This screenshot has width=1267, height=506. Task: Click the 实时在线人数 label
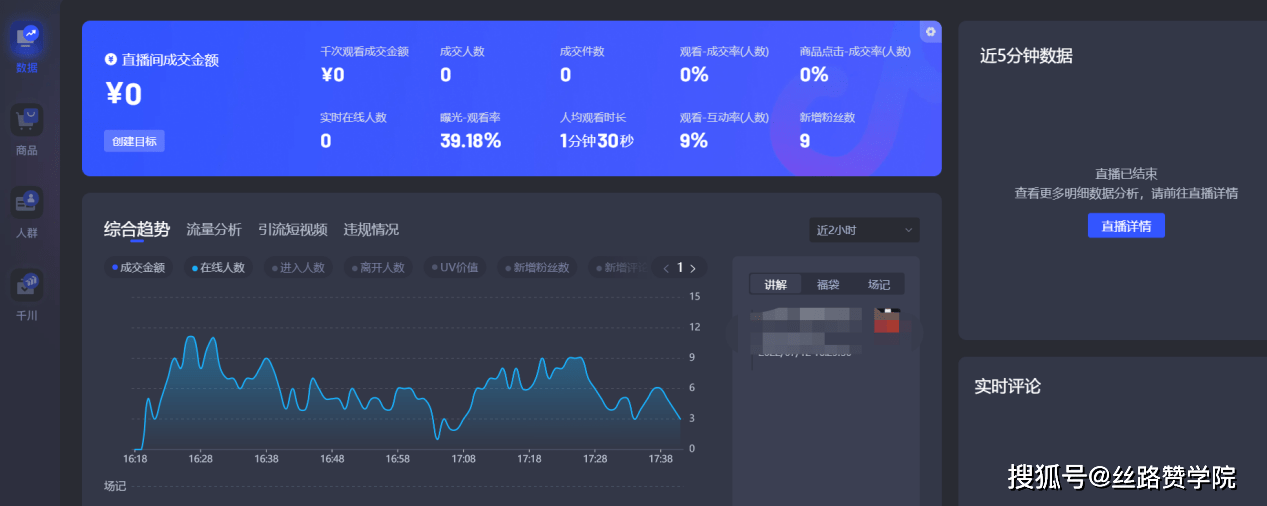tap(353, 117)
